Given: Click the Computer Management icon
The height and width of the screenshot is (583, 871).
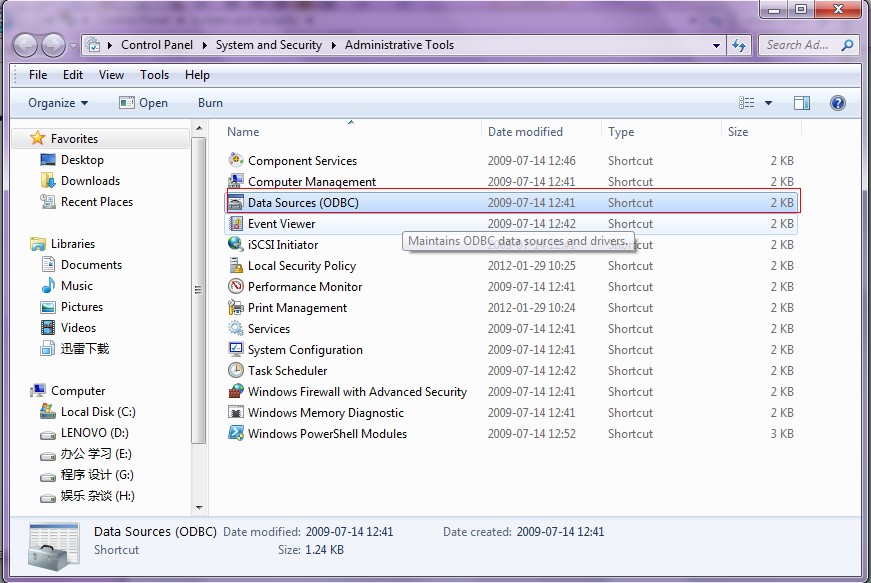Looking at the screenshot, I should click(x=236, y=181).
